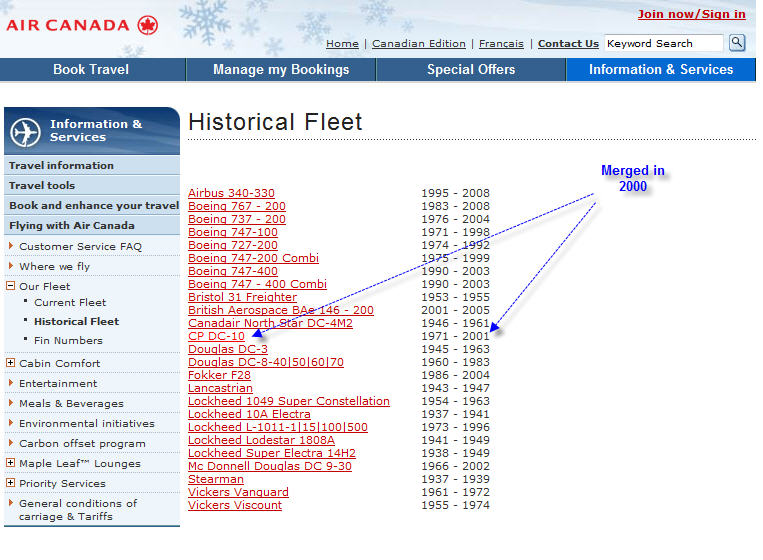Open the Information & Services tab

tap(661, 70)
